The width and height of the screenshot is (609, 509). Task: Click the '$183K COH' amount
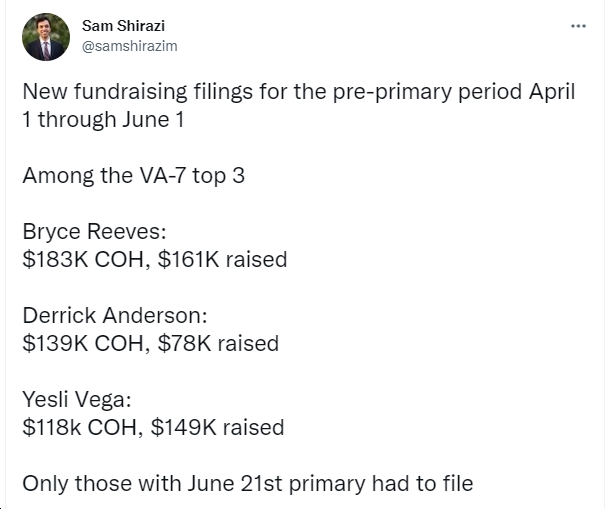pos(83,259)
